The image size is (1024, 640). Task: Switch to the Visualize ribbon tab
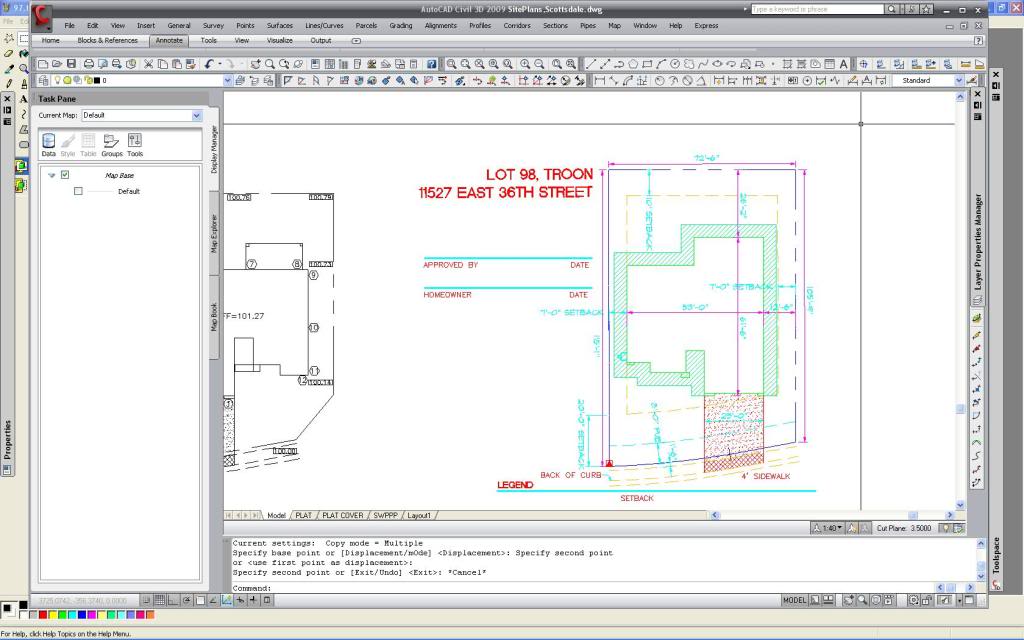click(280, 40)
